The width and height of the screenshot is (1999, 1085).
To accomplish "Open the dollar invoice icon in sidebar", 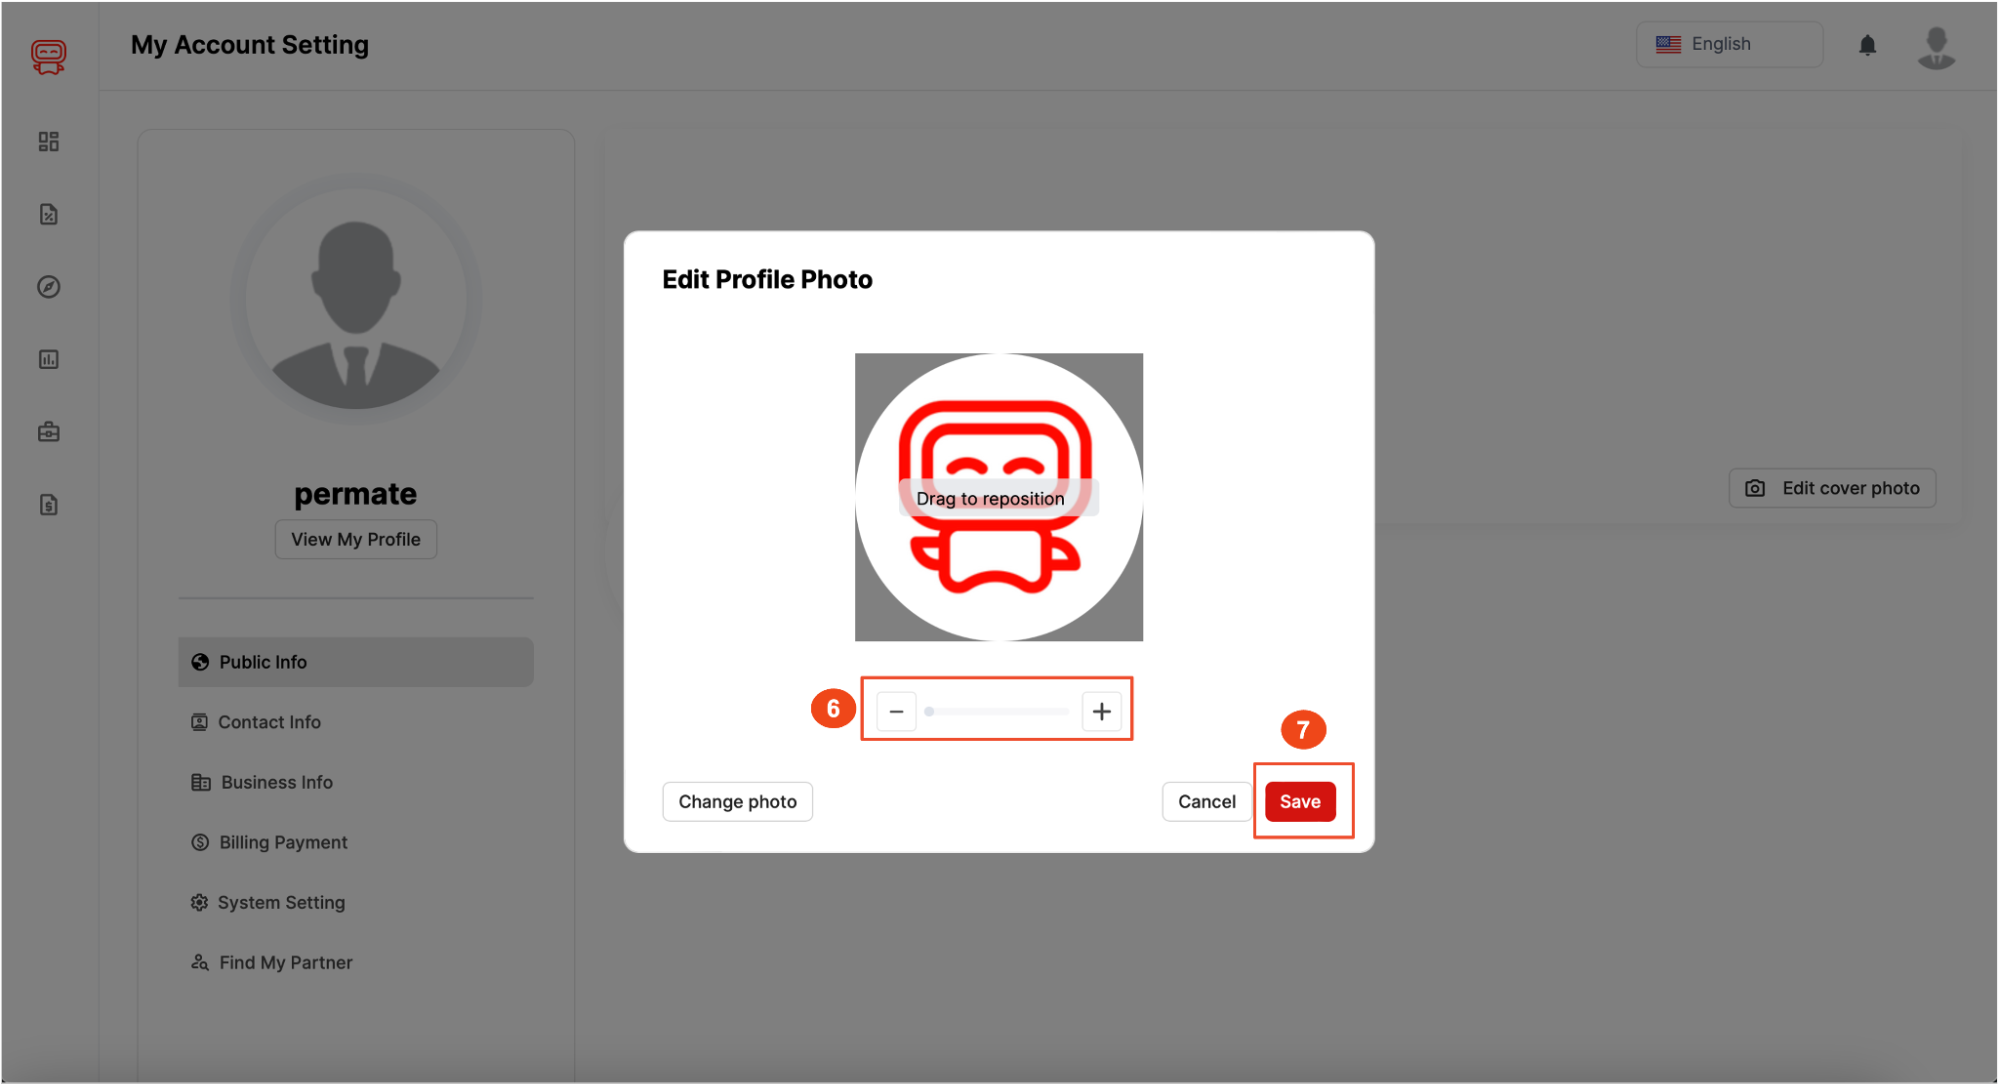I will tap(48, 504).
